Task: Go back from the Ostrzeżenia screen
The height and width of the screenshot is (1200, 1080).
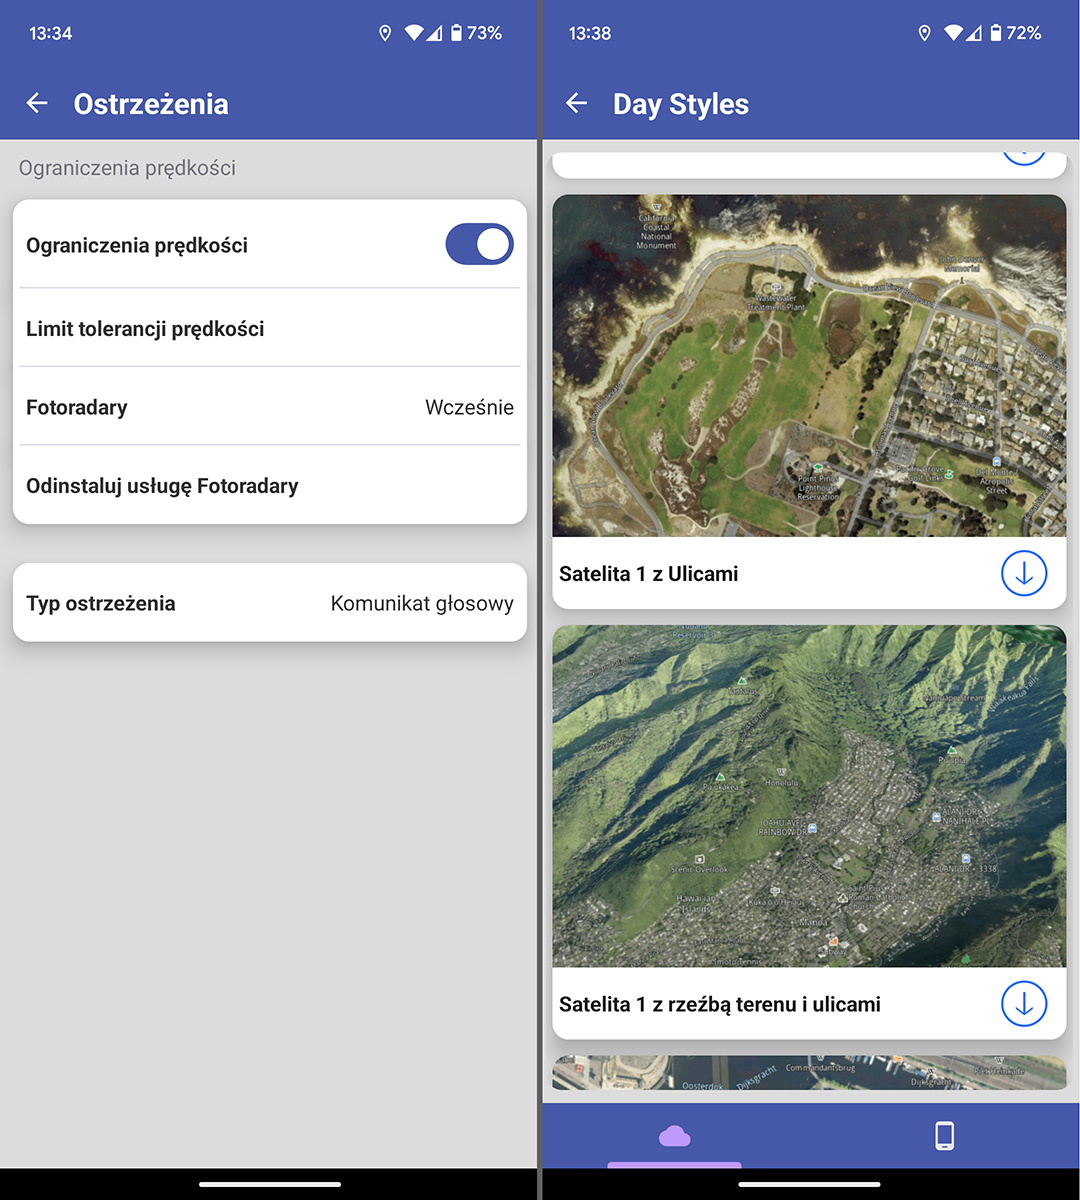Action: click(x=37, y=103)
